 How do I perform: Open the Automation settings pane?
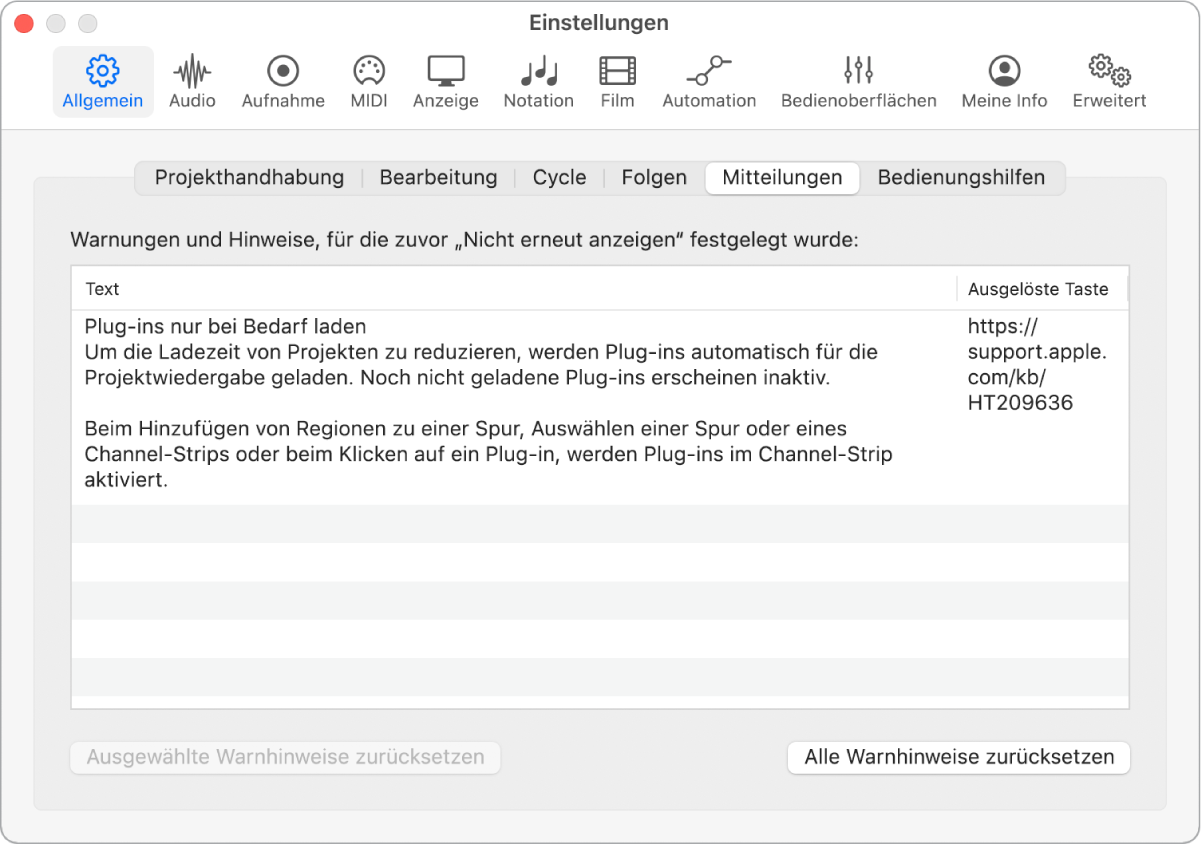click(709, 82)
